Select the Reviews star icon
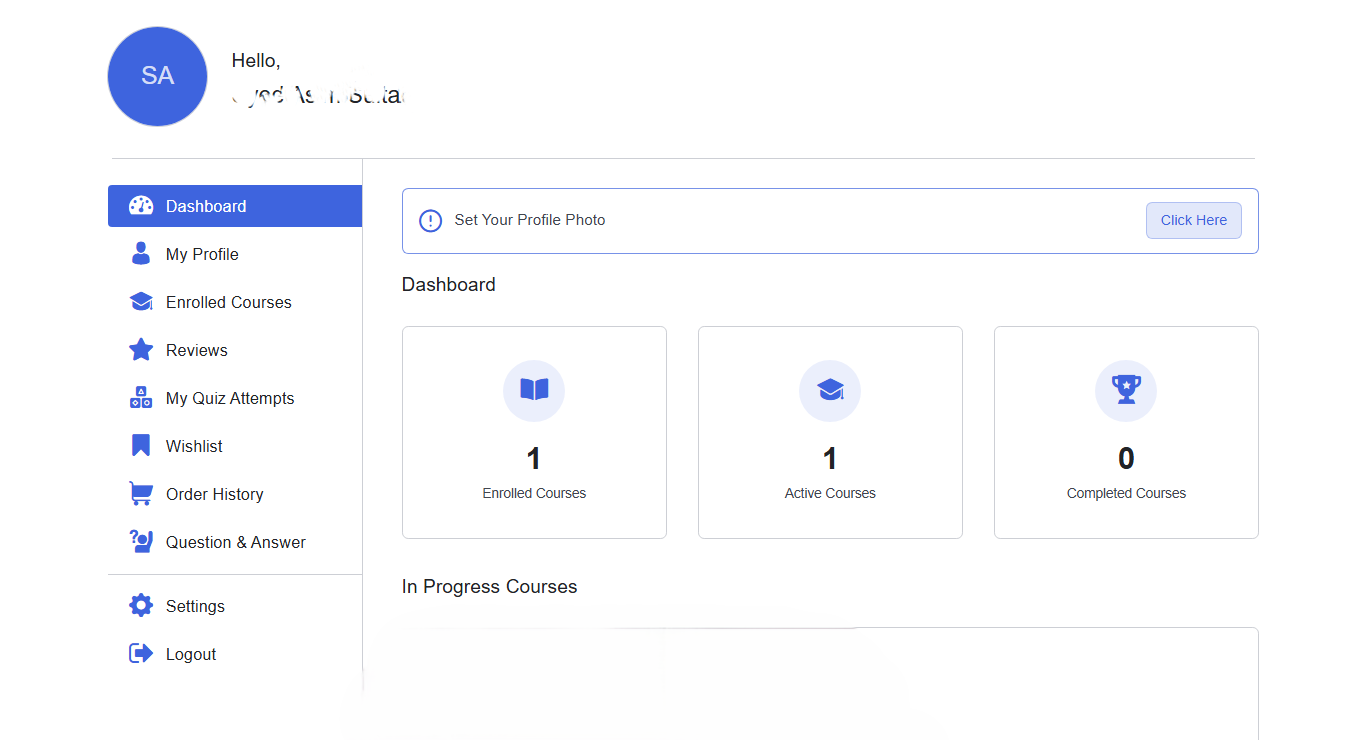 pyautogui.click(x=139, y=349)
